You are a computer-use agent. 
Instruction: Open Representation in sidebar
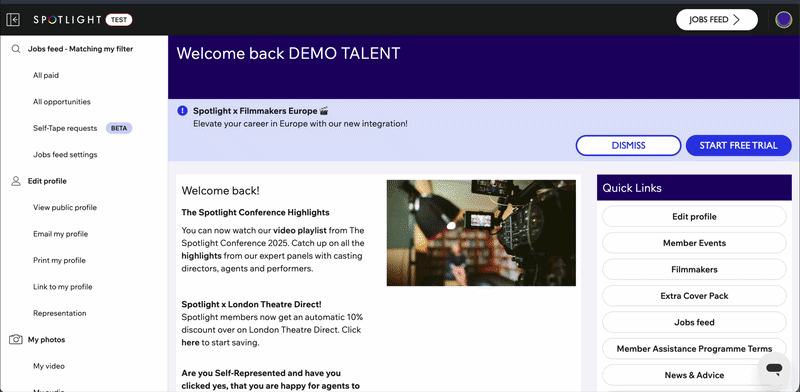click(60, 313)
